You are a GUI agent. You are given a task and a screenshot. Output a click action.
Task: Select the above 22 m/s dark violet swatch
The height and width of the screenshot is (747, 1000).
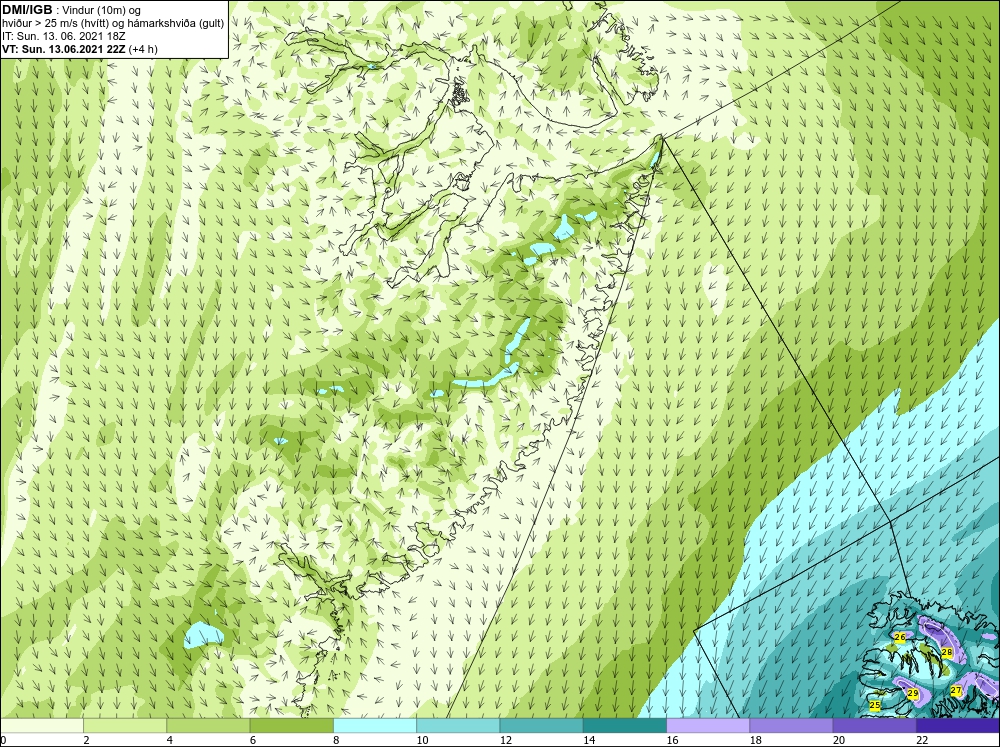click(957, 726)
